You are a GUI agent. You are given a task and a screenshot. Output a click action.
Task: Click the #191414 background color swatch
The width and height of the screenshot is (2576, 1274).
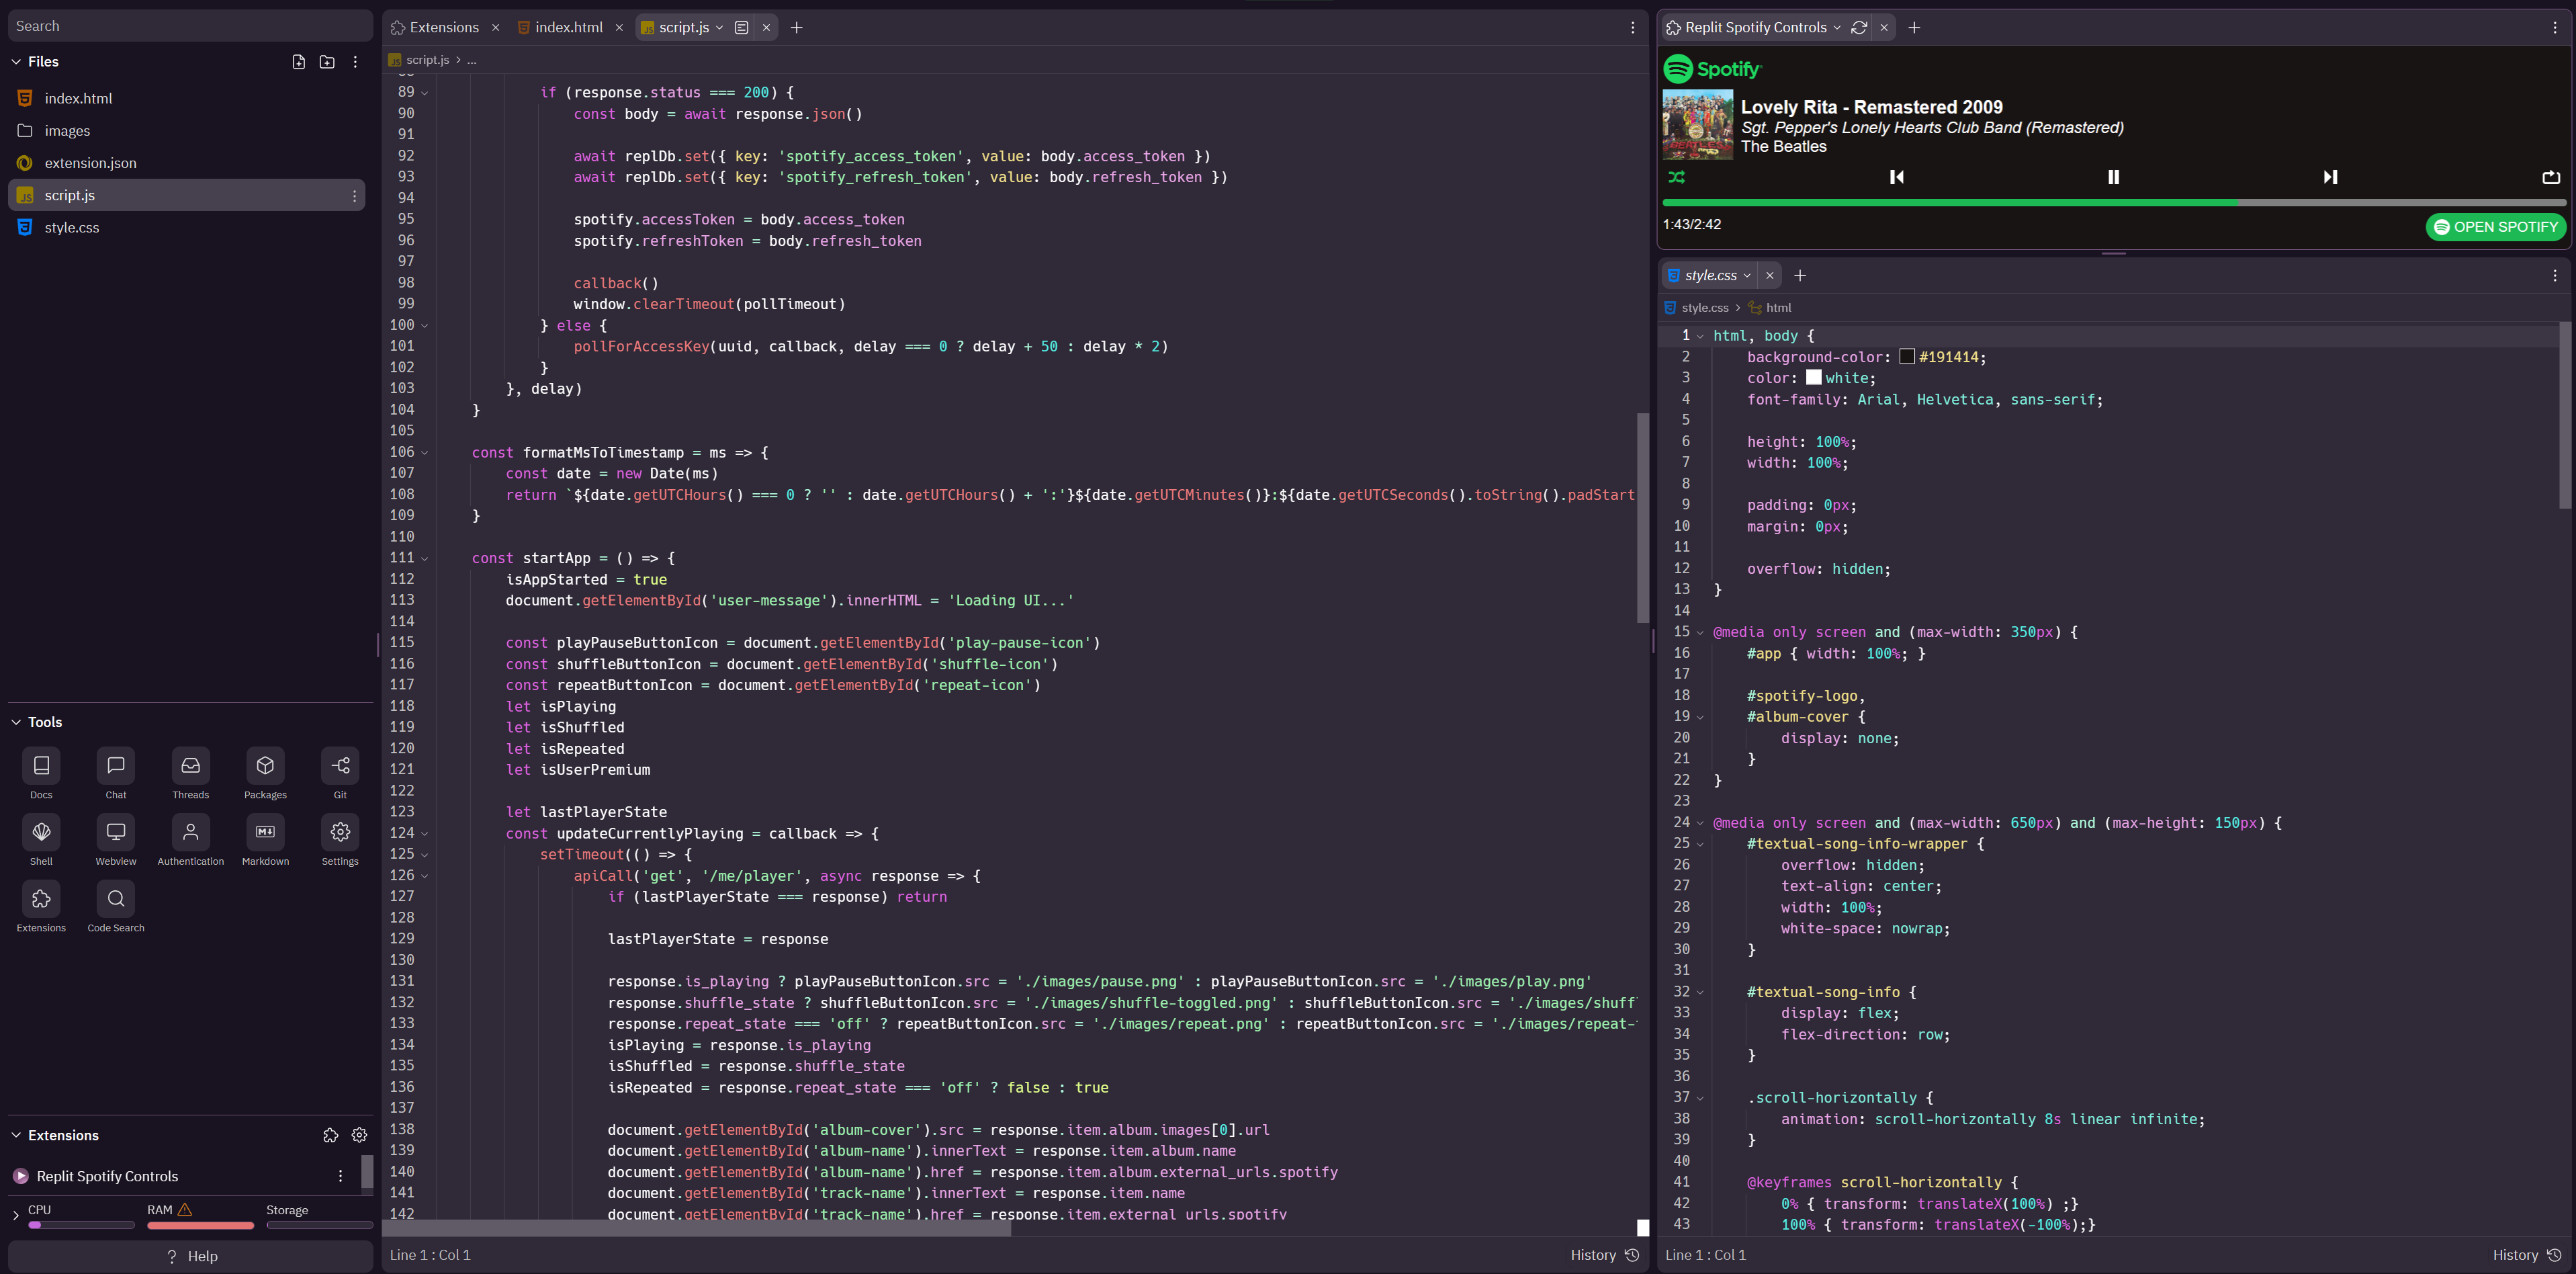[x=1907, y=357]
